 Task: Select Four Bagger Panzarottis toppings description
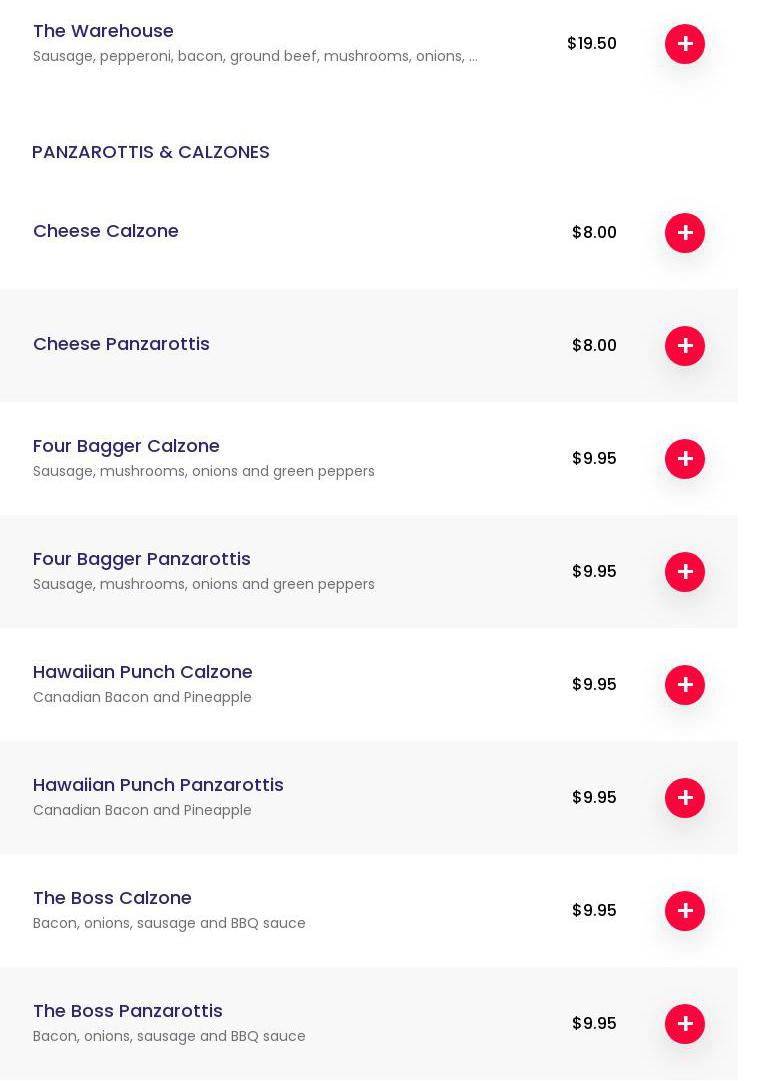(x=204, y=585)
